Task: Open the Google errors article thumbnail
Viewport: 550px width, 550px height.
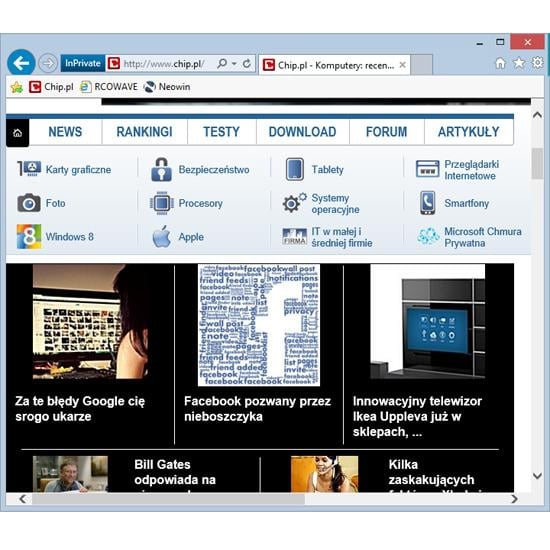Action: coord(90,322)
